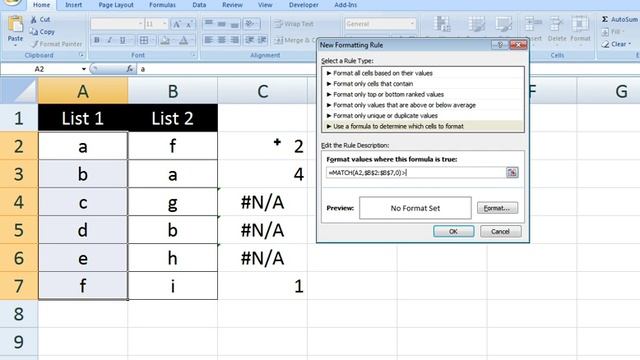This screenshot has width=640, height=360.
Task: Click the Font Color letter icon
Action: [184, 40]
